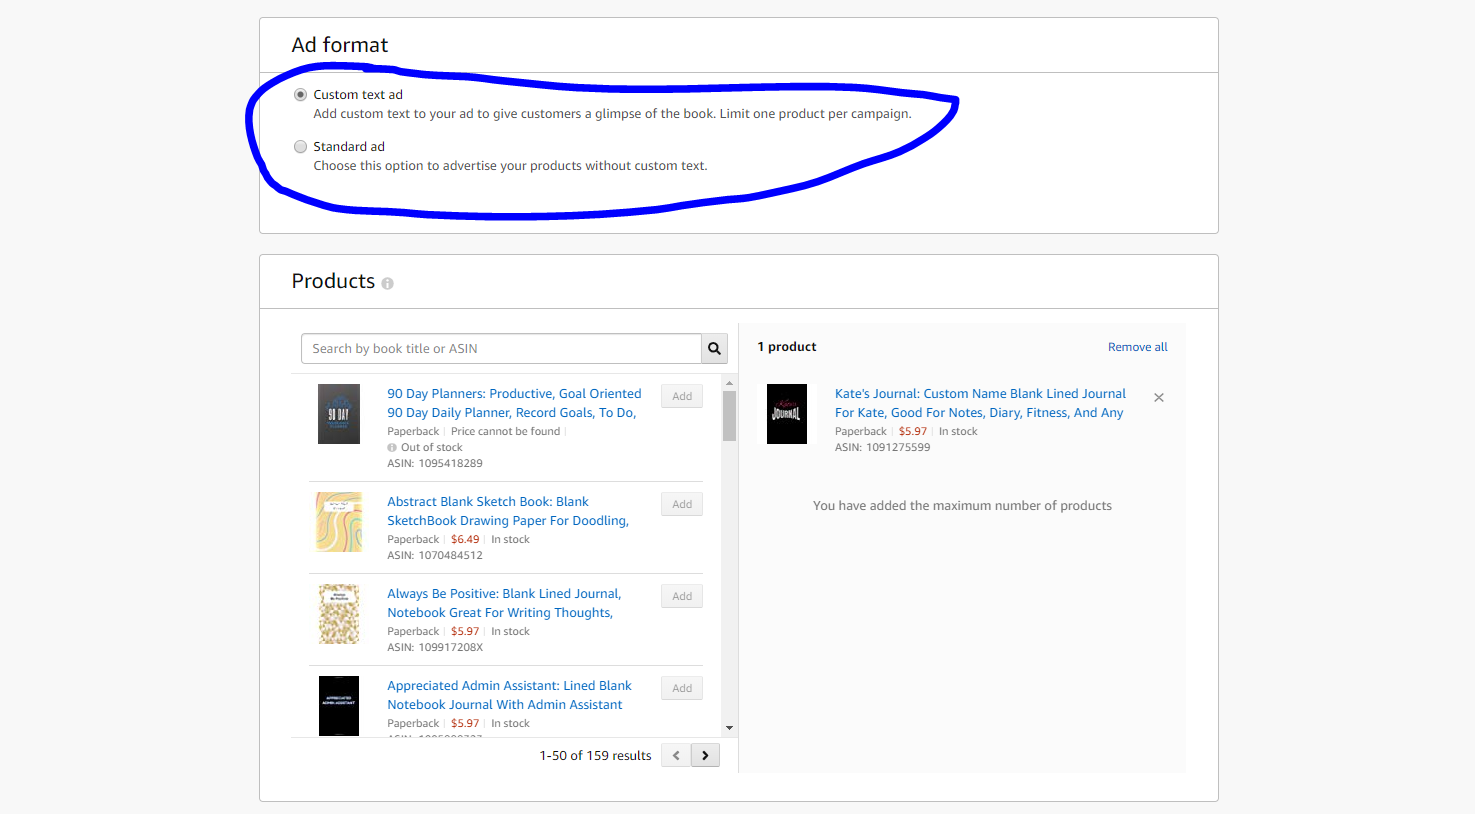Open the Appreciated Admin Assistant title link
The height and width of the screenshot is (814, 1475).
(509, 695)
